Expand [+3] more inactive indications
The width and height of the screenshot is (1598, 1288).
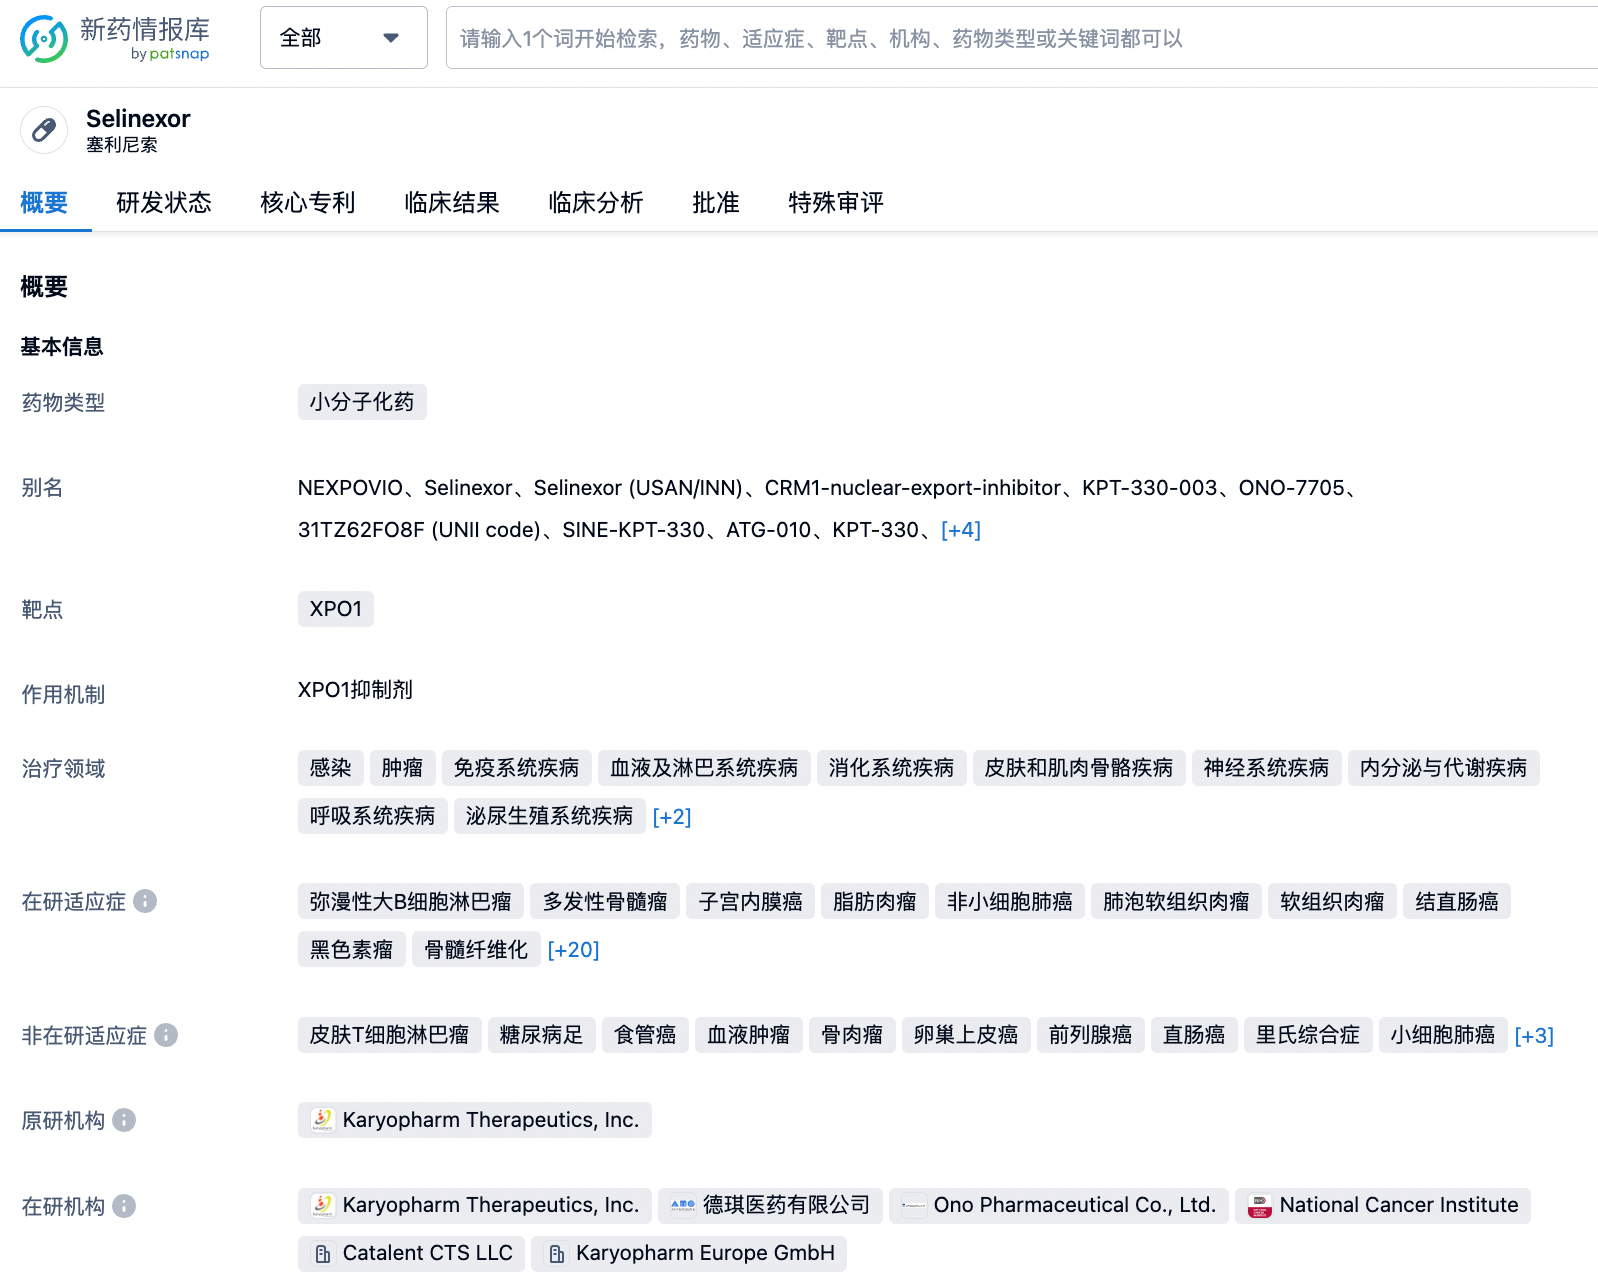point(1533,1036)
